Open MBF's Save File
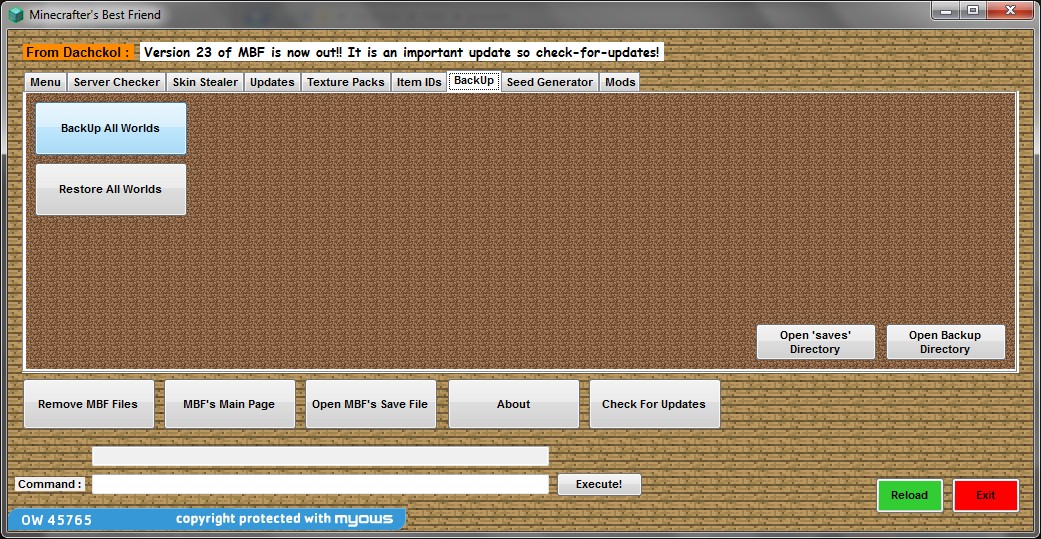Image resolution: width=1041 pixels, height=539 pixels. [370, 404]
